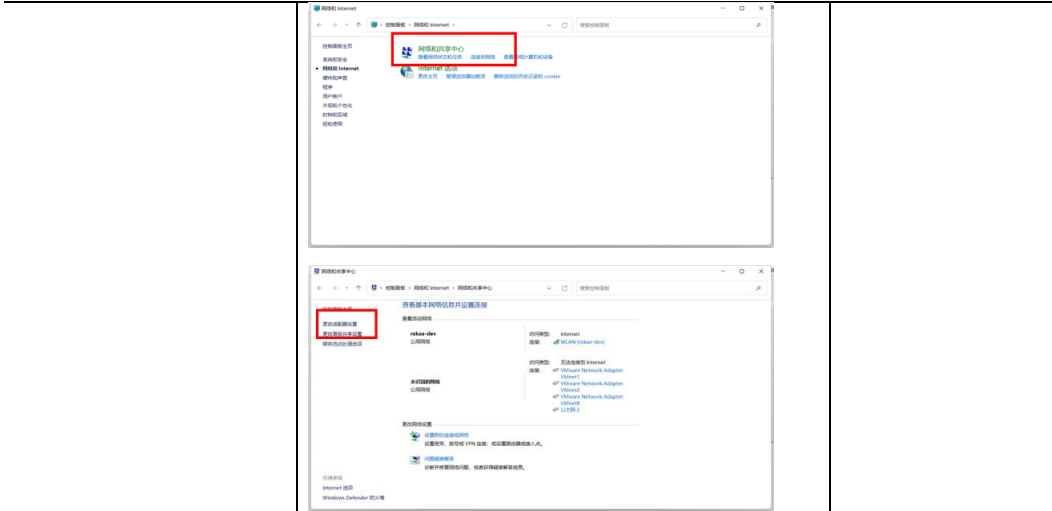Click the rokae-dev network name text

(x=423, y=333)
